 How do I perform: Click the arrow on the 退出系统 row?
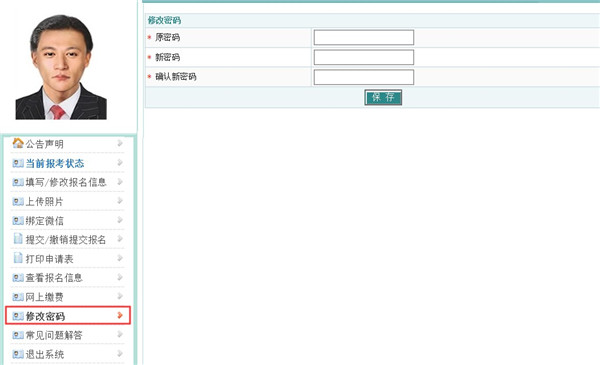pyautogui.click(x=120, y=354)
